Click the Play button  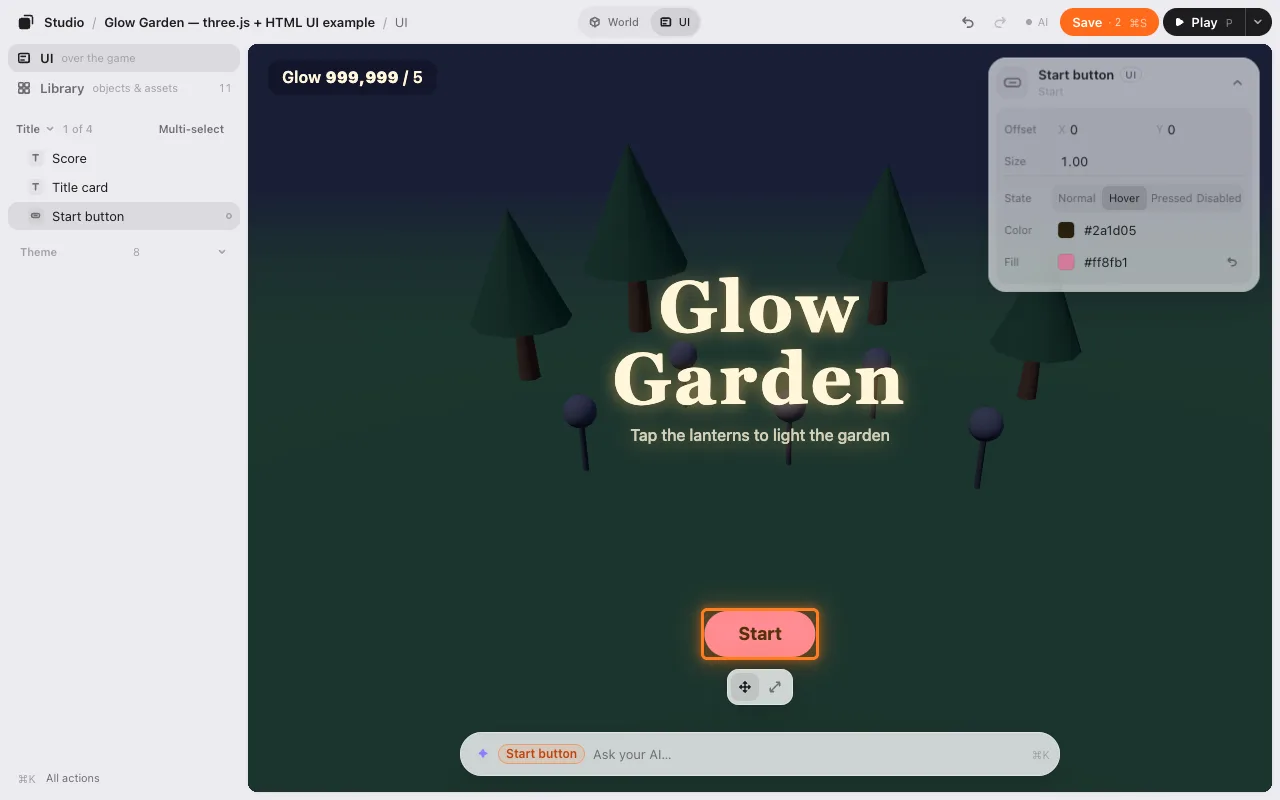click(x=1203, y=22)
